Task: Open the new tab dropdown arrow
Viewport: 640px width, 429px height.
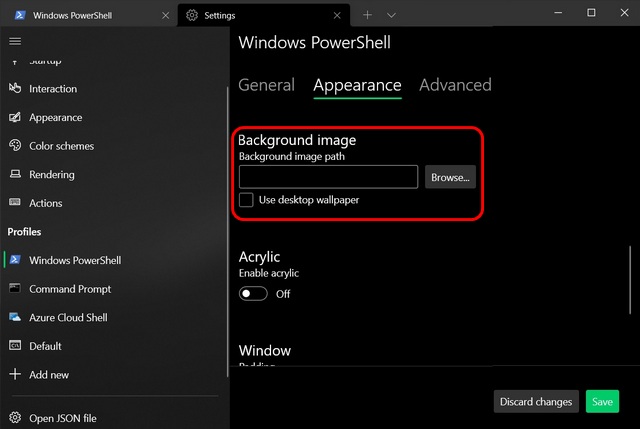Action: tap(391, 15)
